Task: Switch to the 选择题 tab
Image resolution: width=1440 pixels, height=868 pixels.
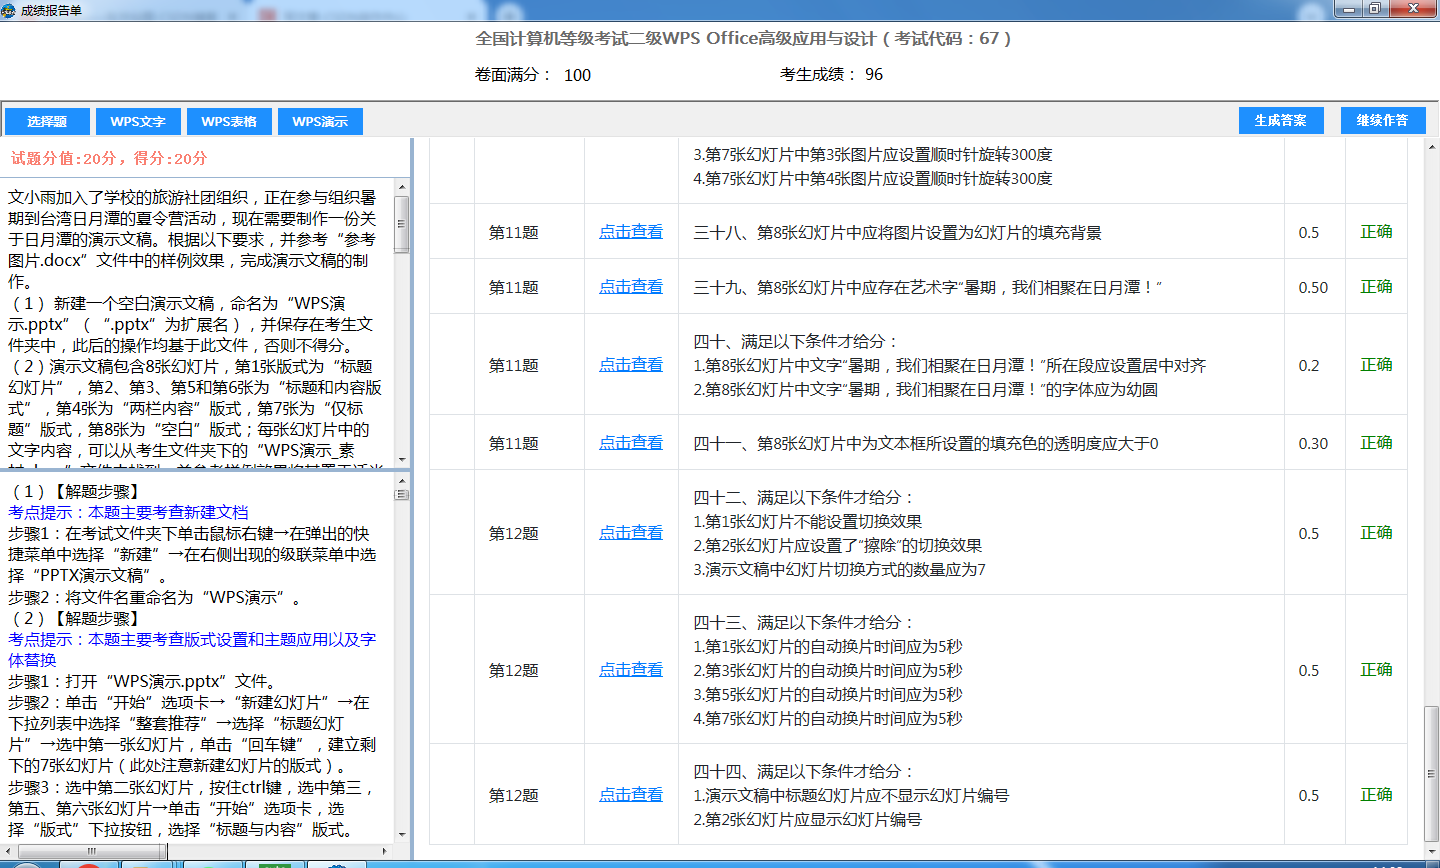Action: [x=47, y=121]
